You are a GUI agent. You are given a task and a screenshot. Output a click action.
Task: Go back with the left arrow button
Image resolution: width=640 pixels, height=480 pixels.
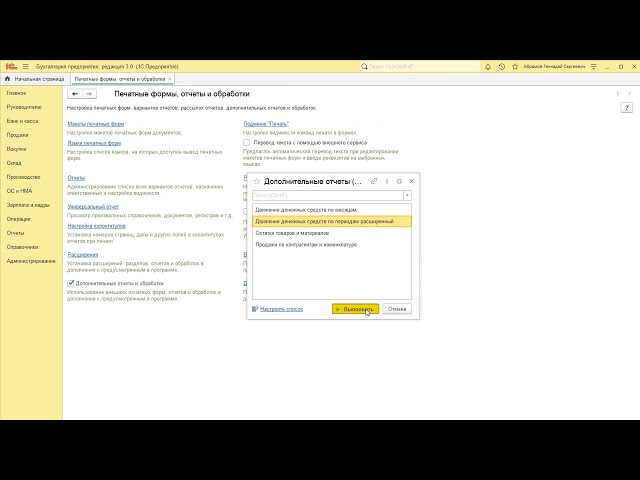click(75, 94)
